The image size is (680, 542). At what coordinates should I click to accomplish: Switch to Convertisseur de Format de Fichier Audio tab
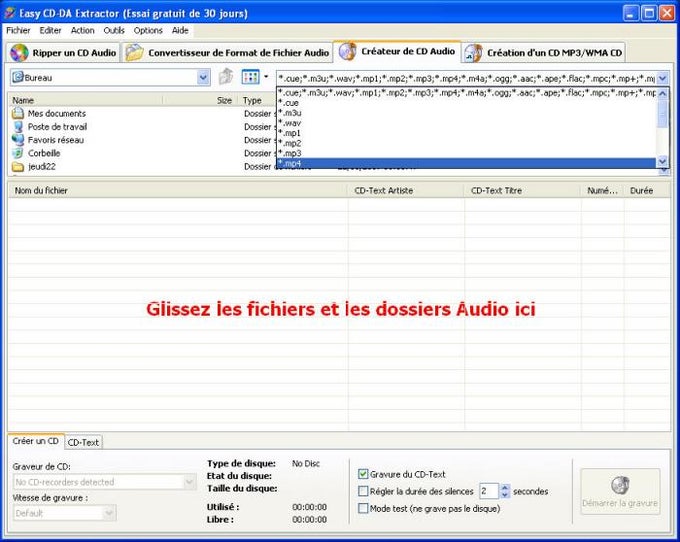[x=227, y=53]
